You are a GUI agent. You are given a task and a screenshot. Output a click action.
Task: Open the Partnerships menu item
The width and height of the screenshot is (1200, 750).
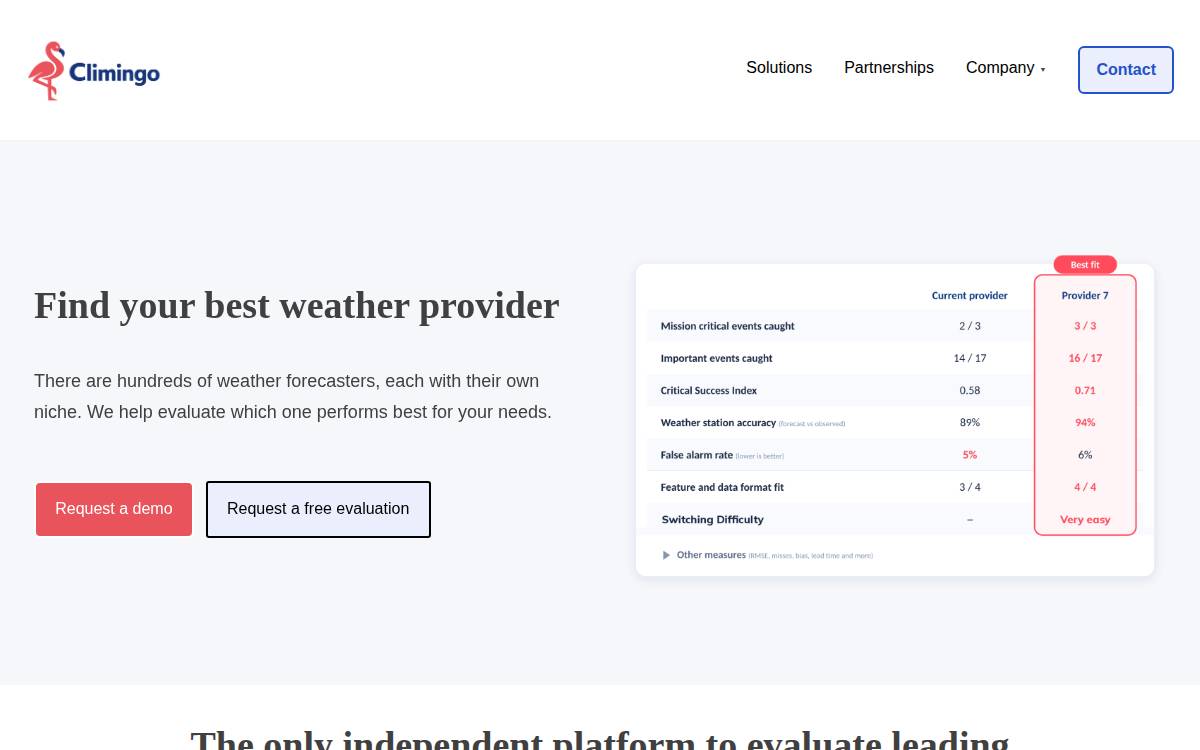click(x=889, y=68)
